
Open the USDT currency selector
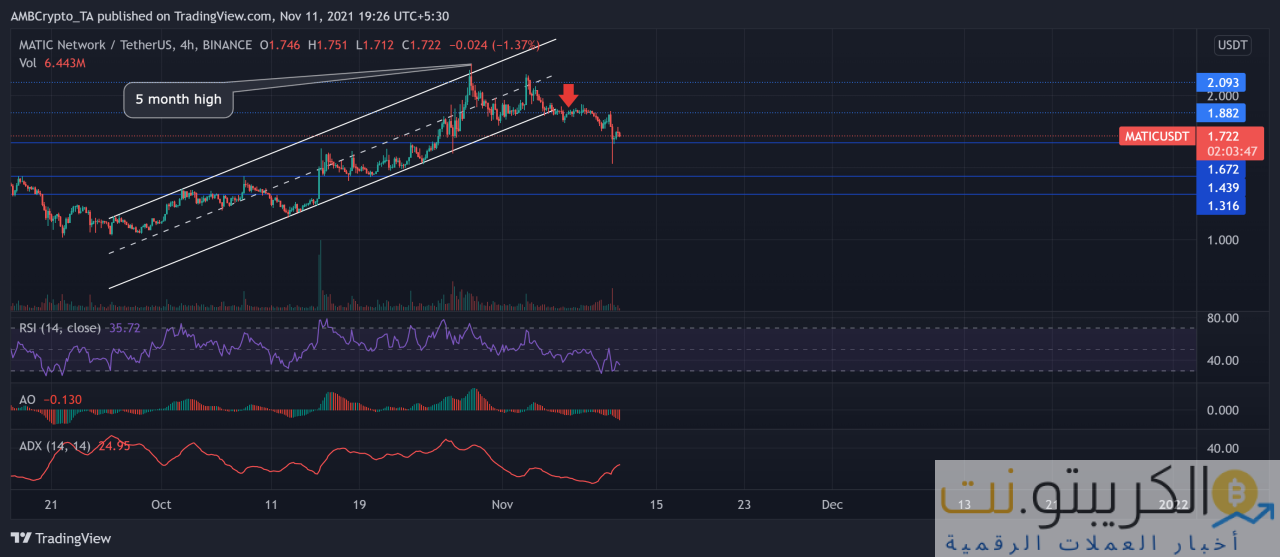[1233, 45]
